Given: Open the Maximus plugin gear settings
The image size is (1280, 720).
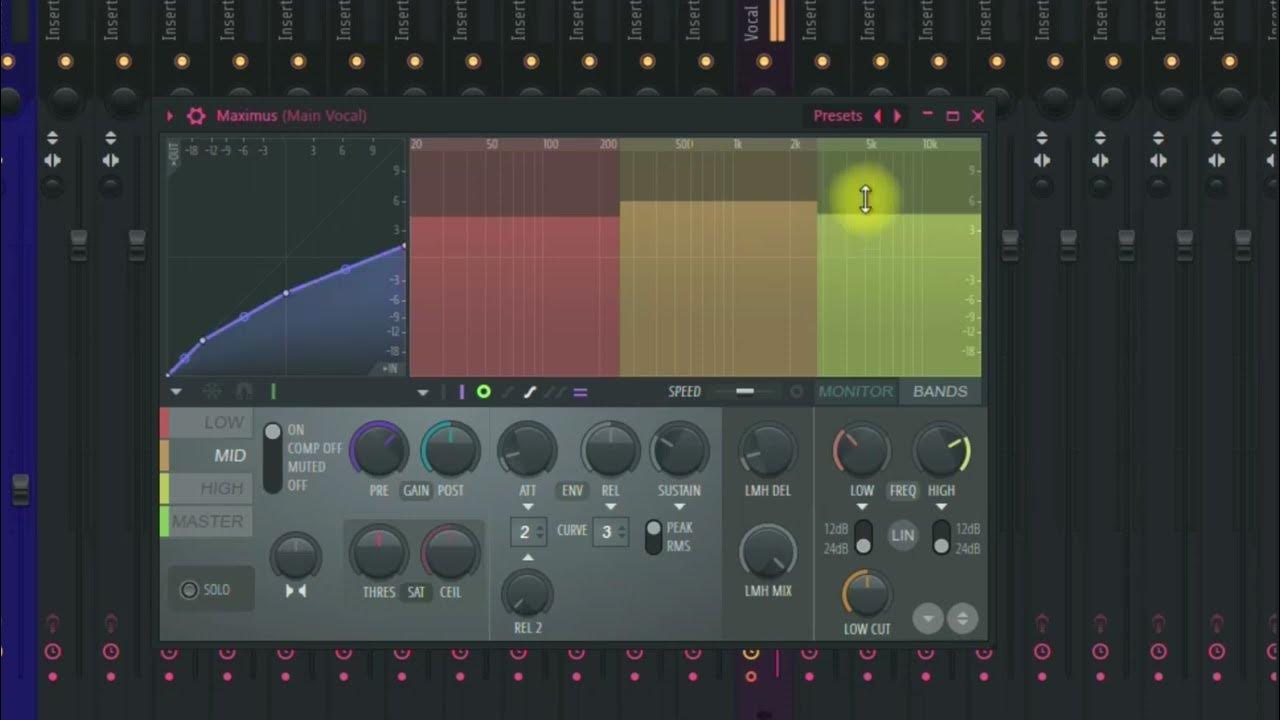Looking at the screenshot, I should tap(197, 116).
